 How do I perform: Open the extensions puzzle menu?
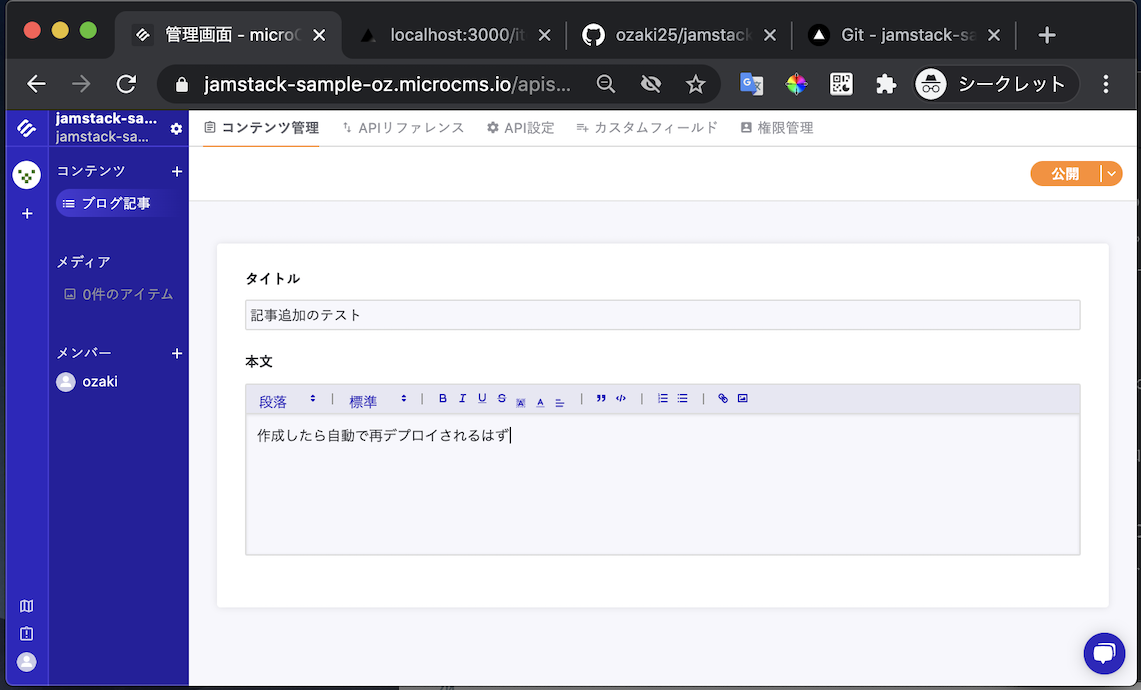pos(886,84)
